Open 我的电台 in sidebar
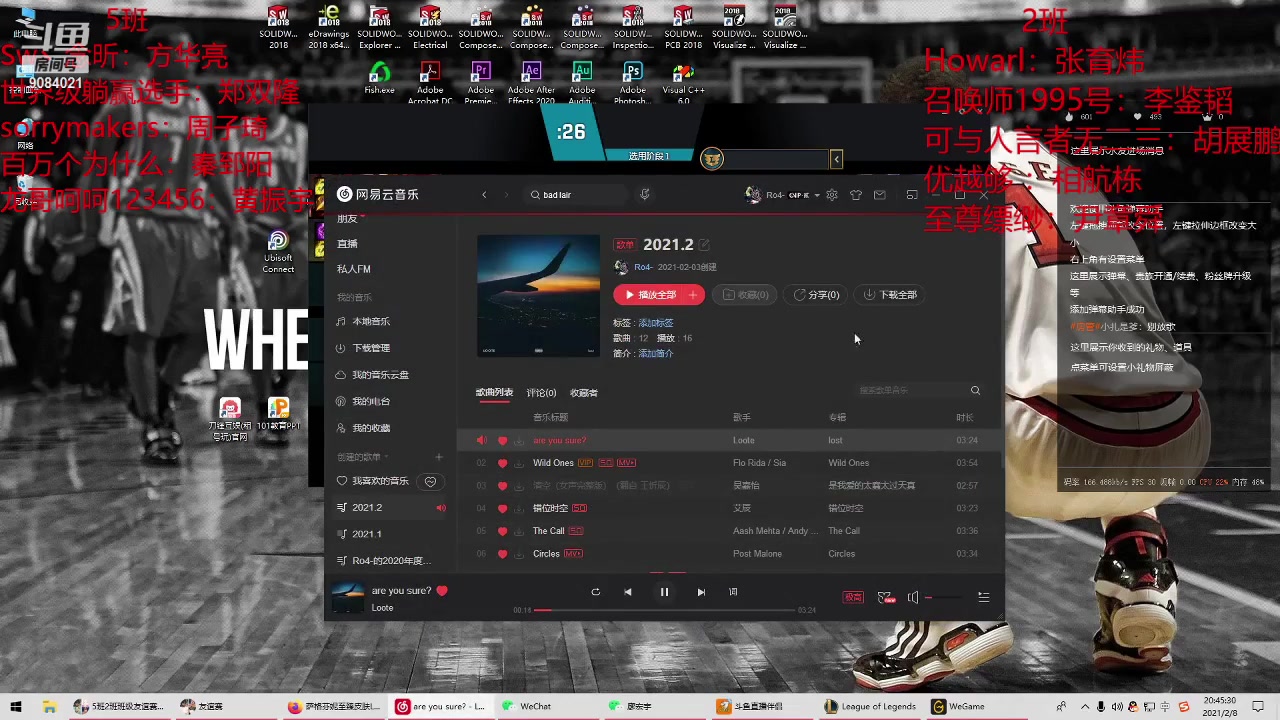Viewport: 1280px width, 720px height. tap(371, 401)
